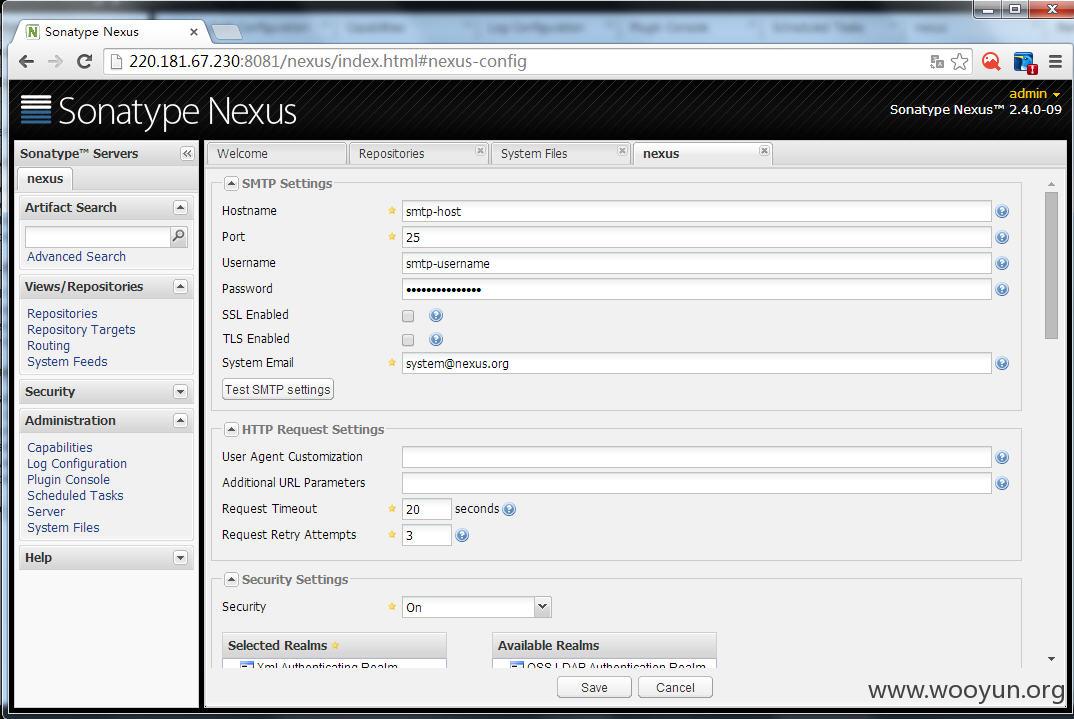Expand the Help panel
Viewport: 1074px width, 719px height.
[x=180, y=557]
